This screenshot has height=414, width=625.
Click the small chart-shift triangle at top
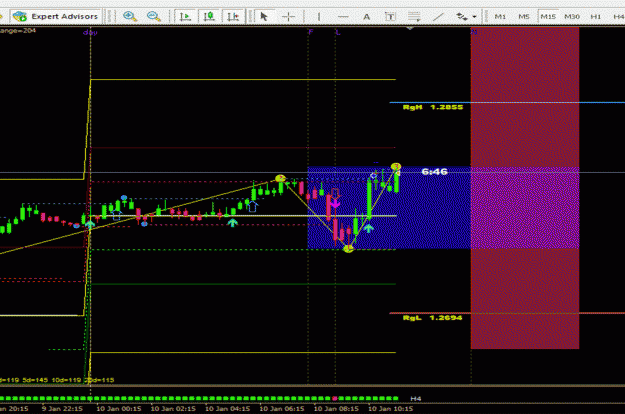409,28
